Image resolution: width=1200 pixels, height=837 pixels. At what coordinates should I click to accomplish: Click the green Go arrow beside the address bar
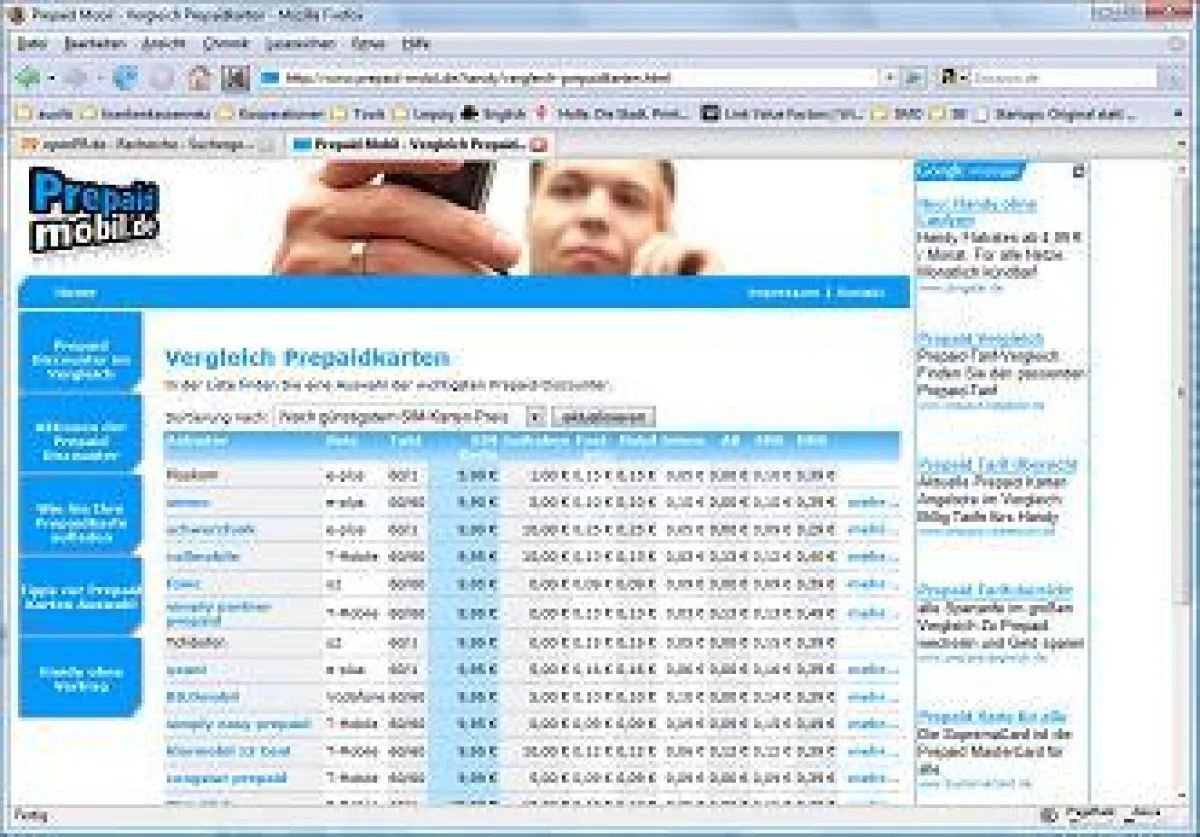[x=911, y=77]
